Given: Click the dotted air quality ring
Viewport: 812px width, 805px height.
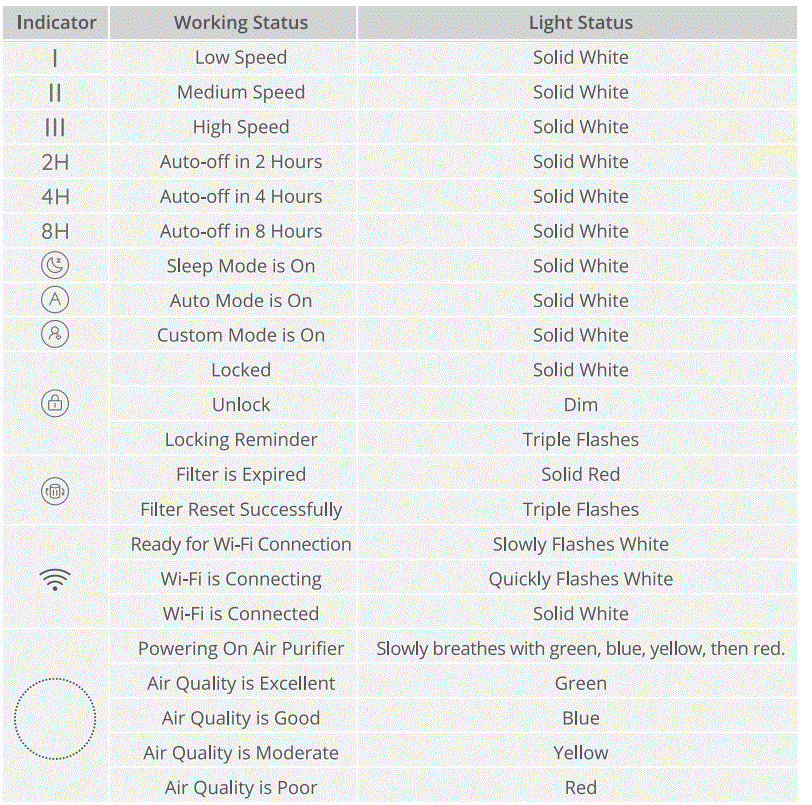Looking at the screenshot, I should (55, 718).
